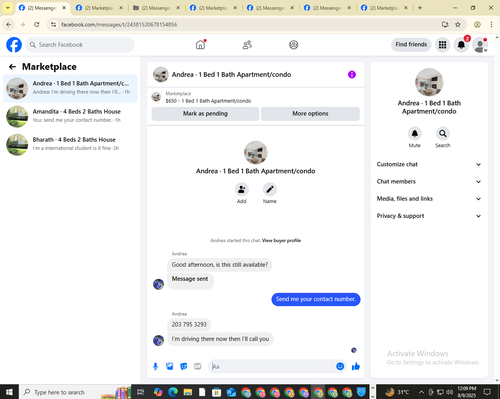Open conversation information purple icon
500x399 pixels.
(x=352, y=74)
